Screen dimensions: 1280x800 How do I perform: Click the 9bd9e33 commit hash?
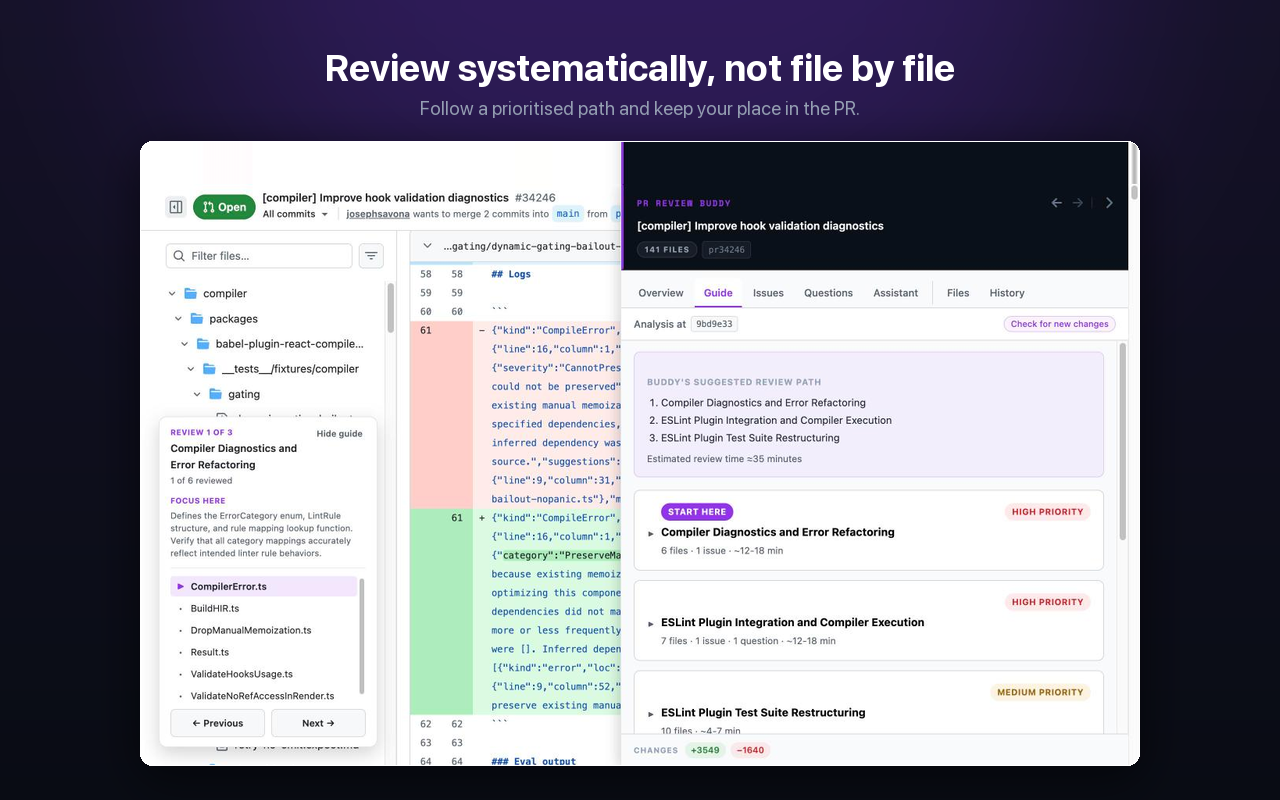[714, 324]
